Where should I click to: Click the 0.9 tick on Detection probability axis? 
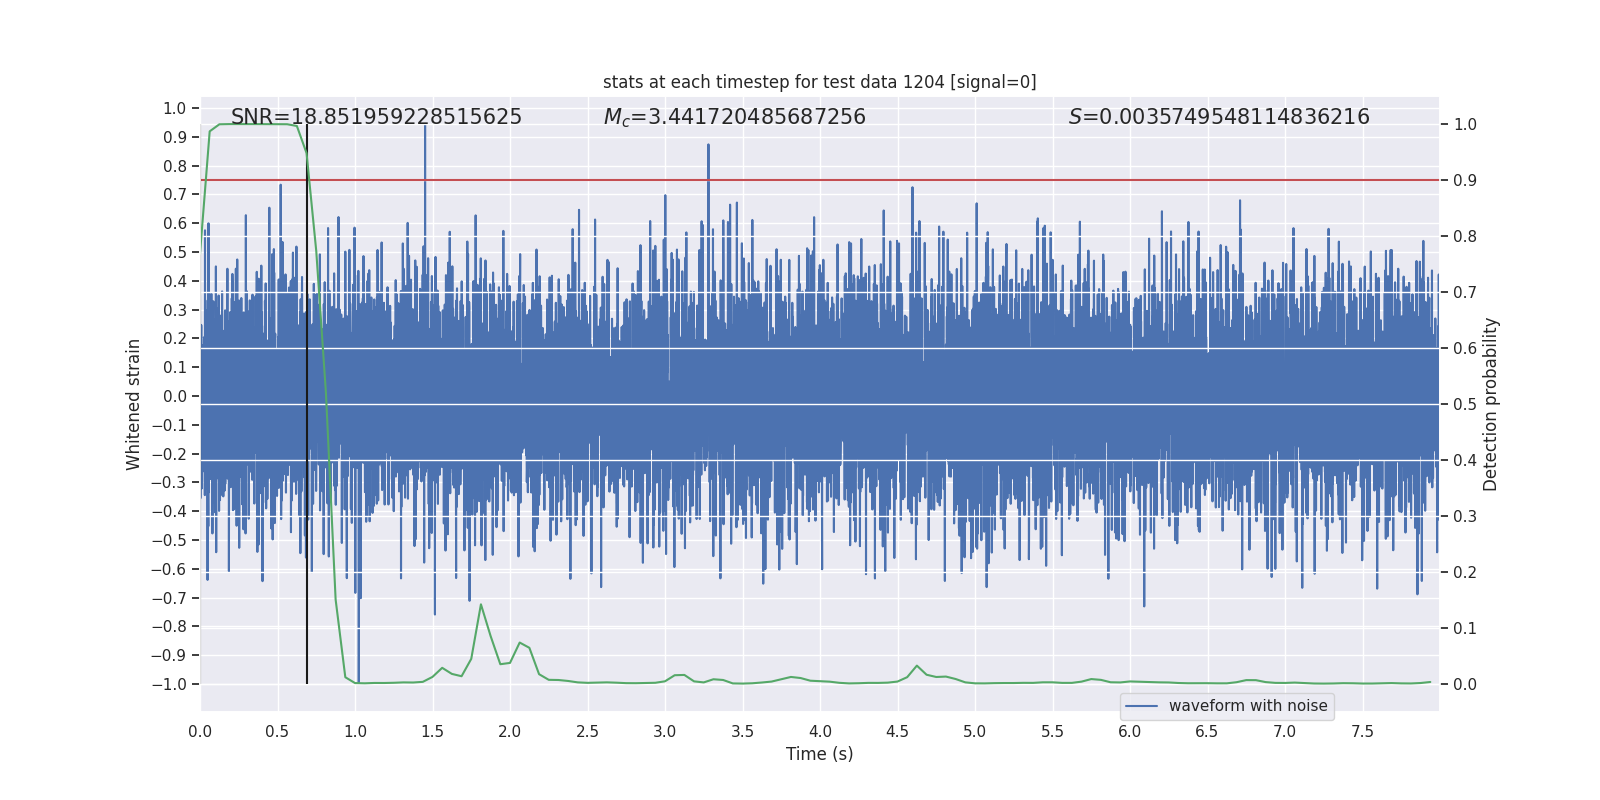coord(1465,181)
